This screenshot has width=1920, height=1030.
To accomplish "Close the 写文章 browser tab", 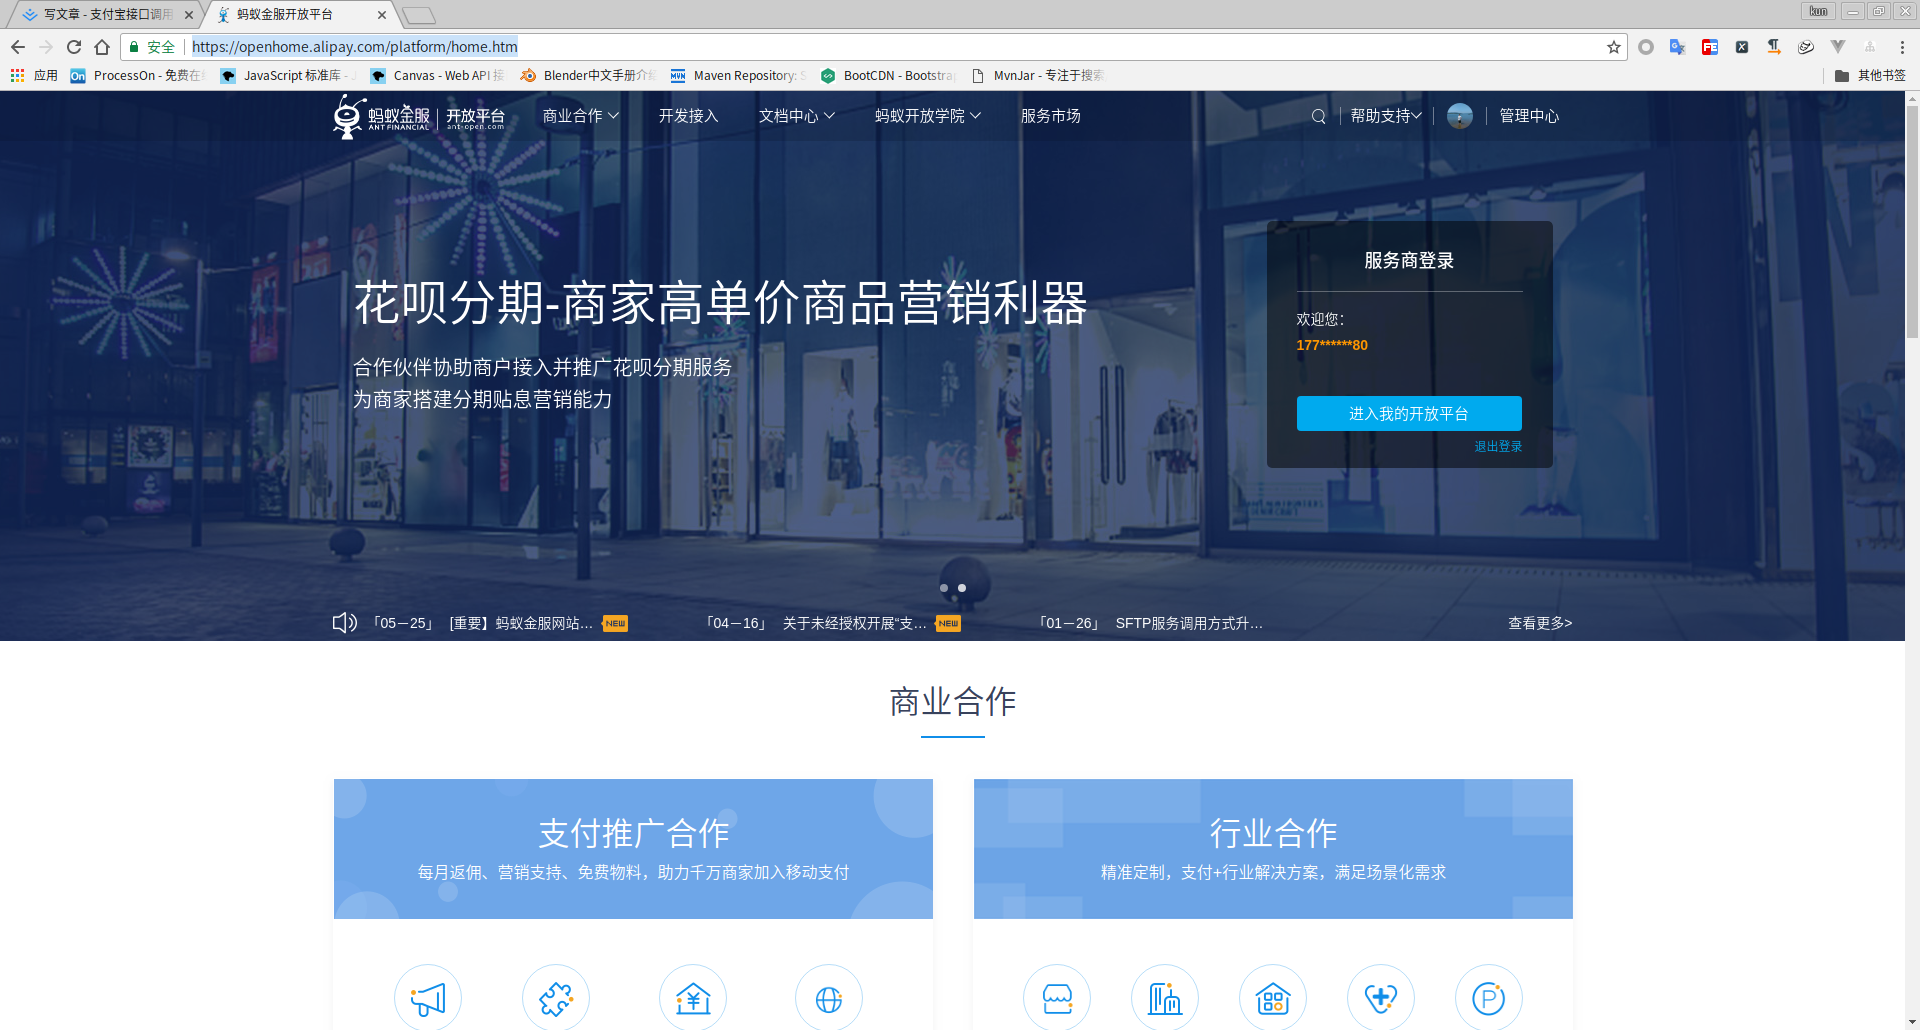I will [189, 15].
